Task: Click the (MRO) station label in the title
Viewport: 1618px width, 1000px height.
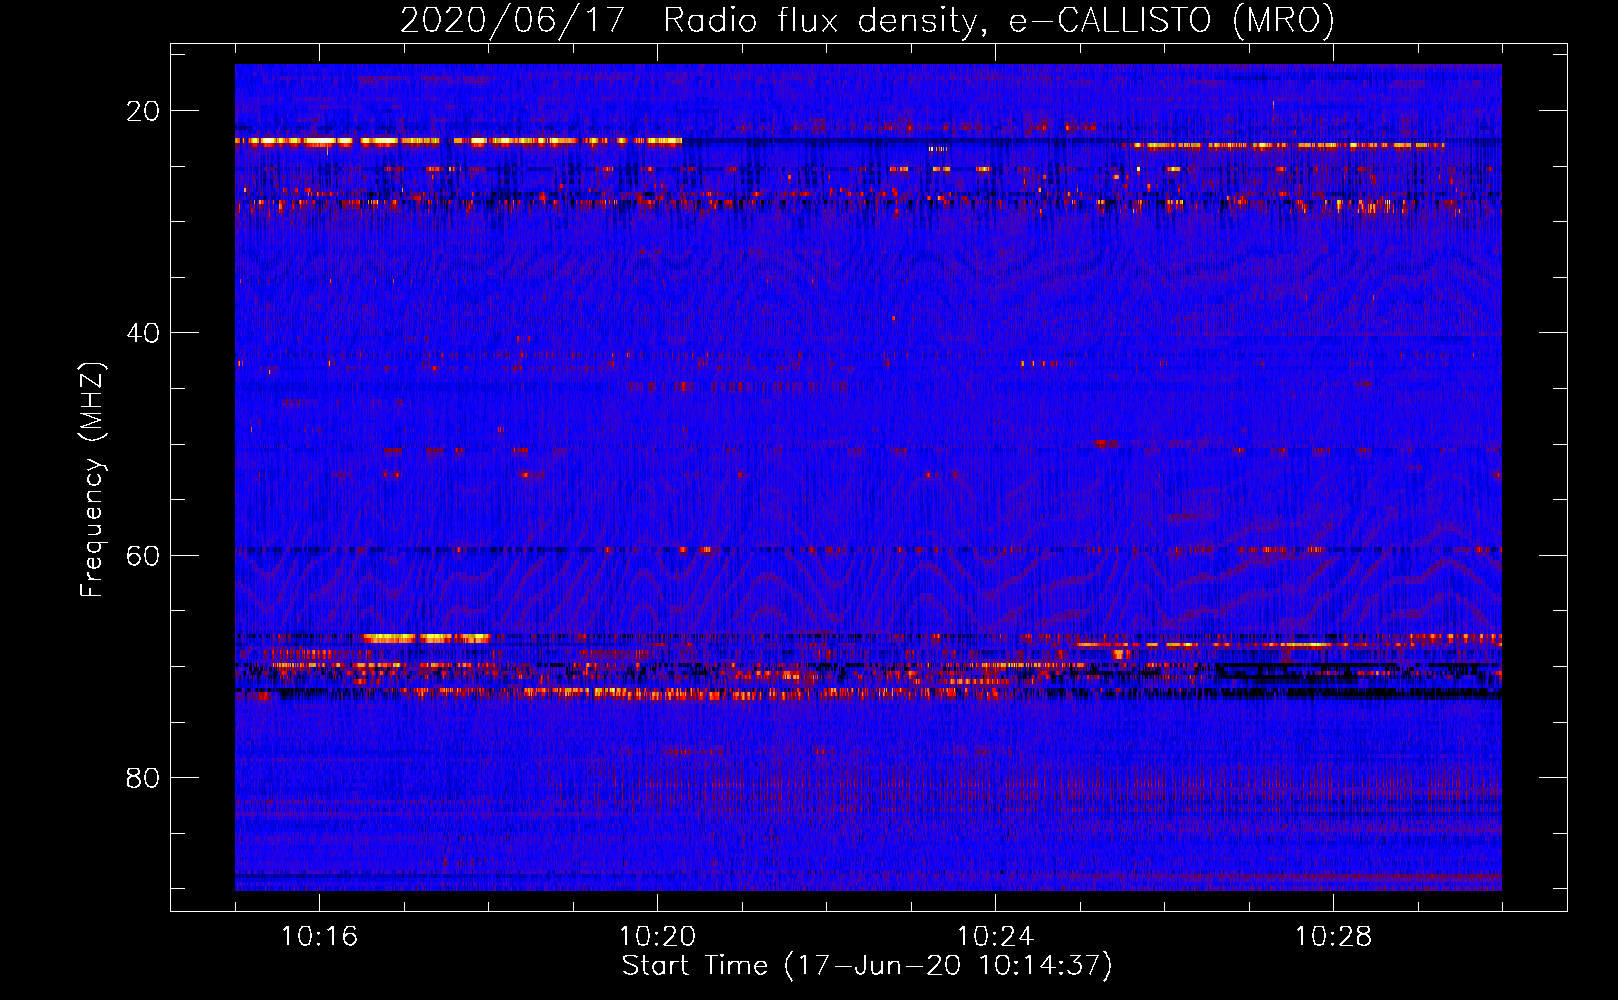Action: (1284, 20)
